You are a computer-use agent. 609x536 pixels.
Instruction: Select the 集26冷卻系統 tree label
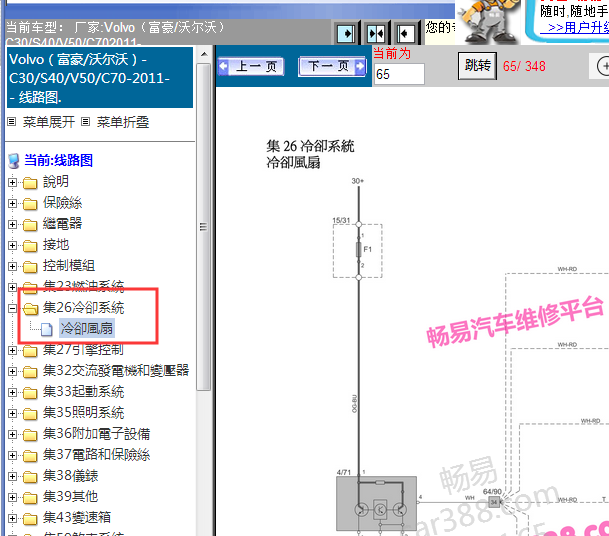(84, 308)
